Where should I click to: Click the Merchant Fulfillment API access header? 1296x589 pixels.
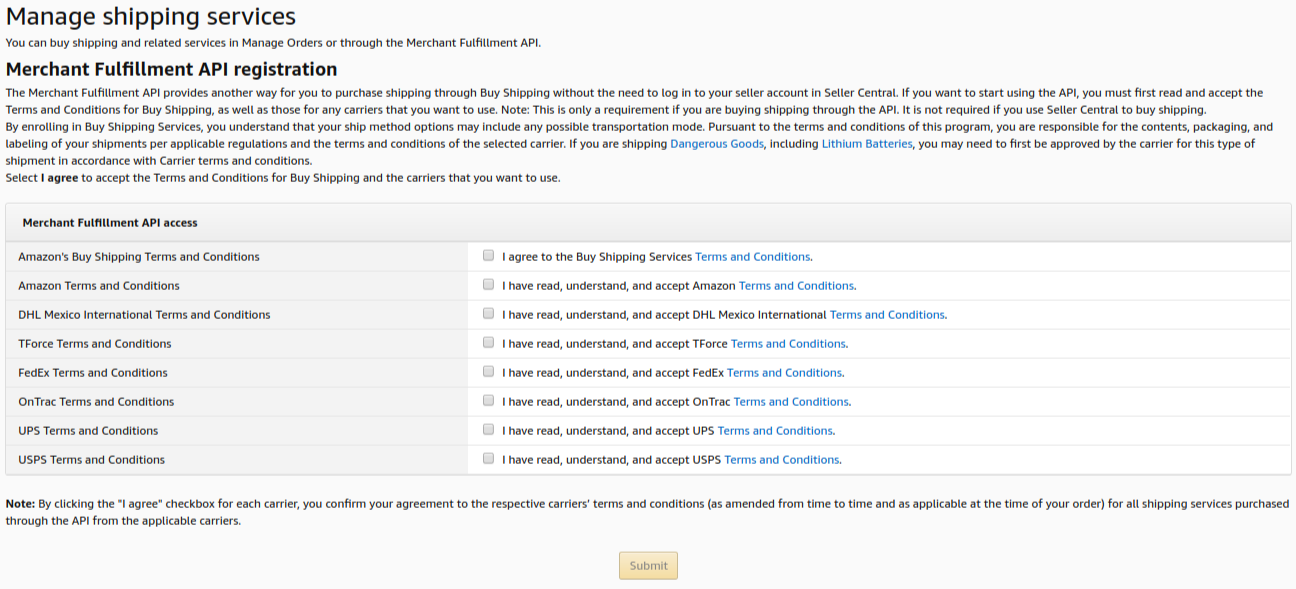110,222
